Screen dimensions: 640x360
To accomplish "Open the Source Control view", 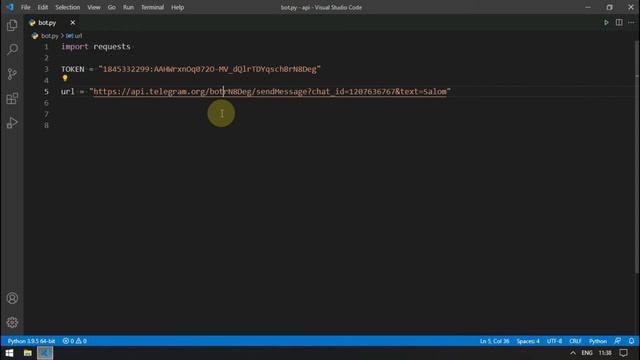I will (12, 74).
